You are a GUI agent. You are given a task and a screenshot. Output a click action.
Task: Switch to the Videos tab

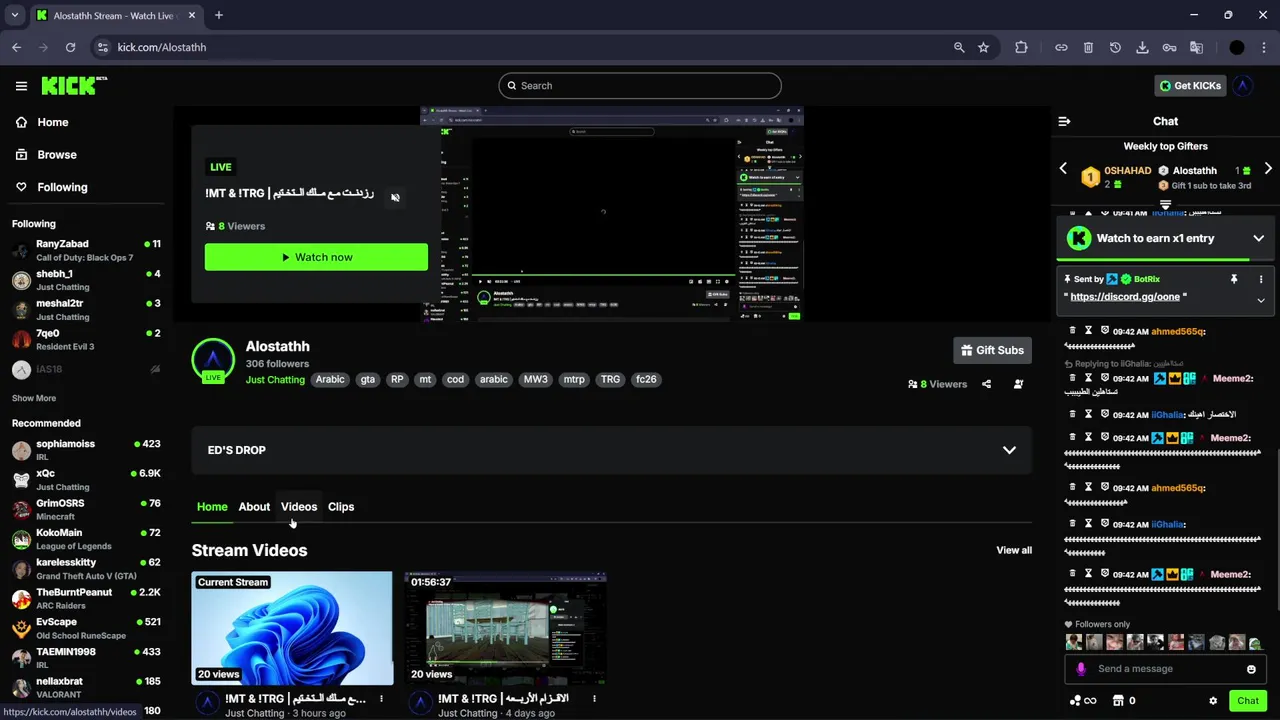(x=299, y=507)
